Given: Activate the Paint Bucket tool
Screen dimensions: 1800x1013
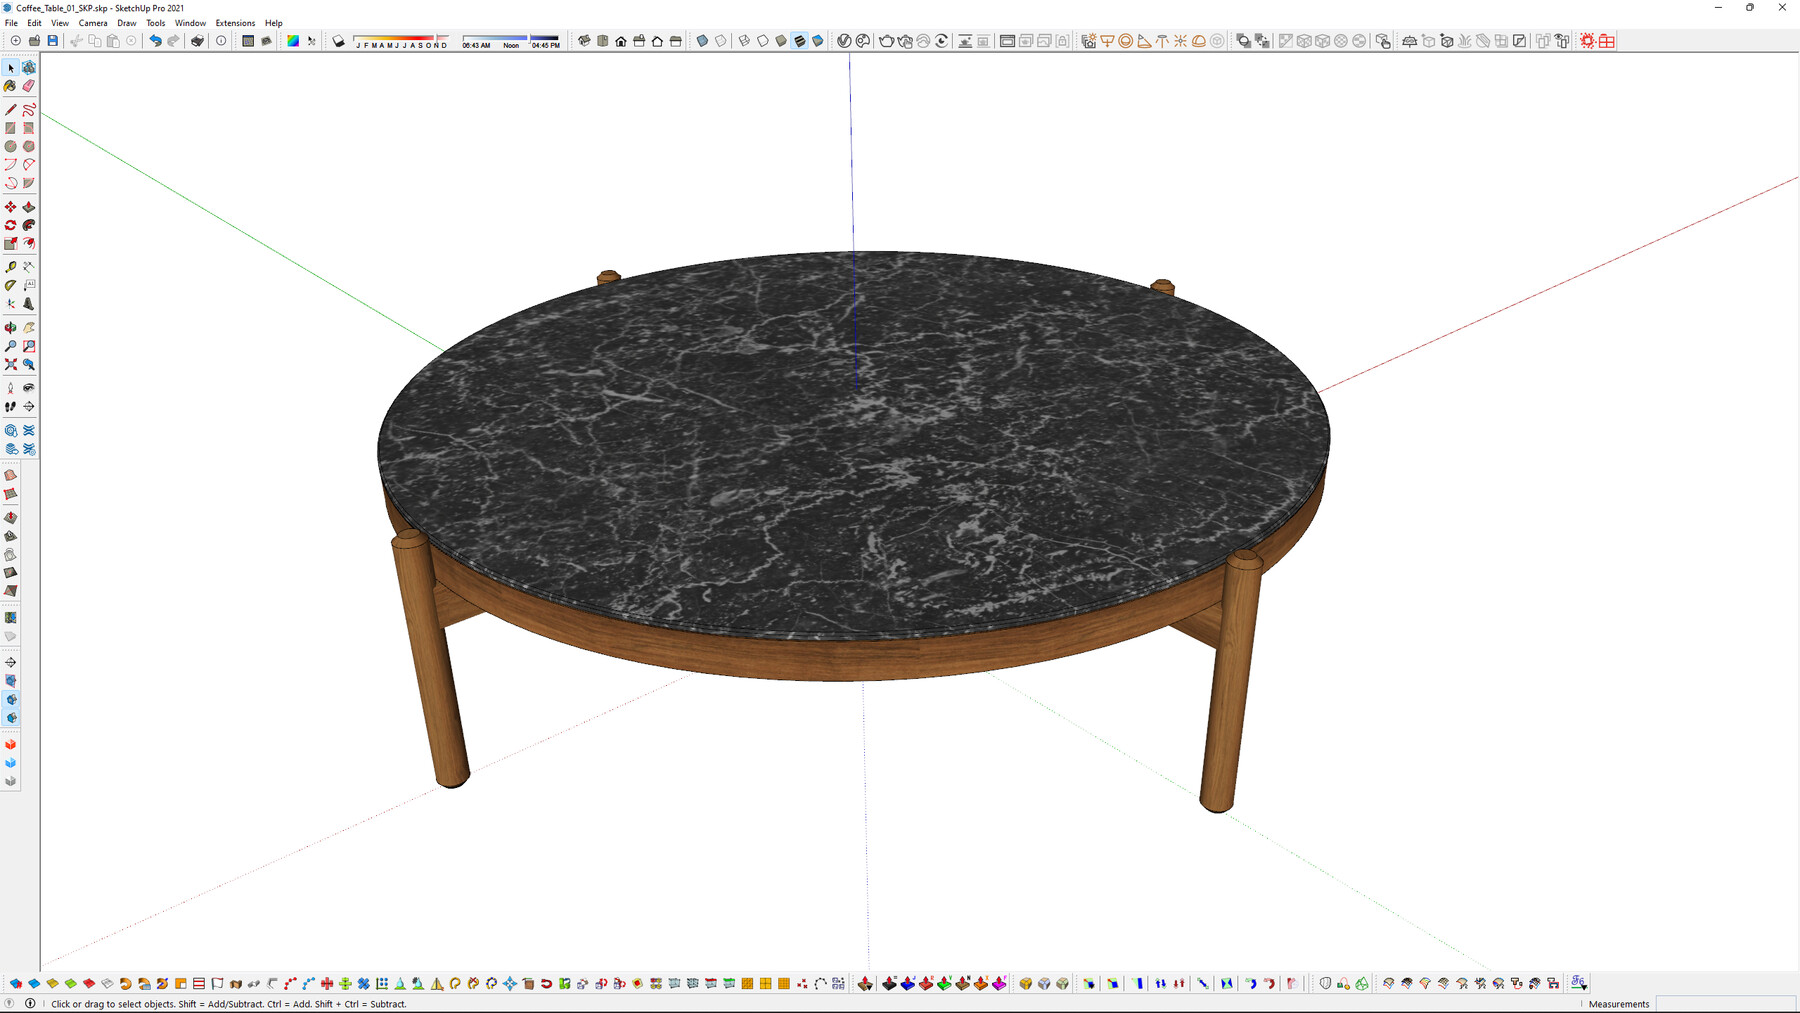Looking at the screenshot, I should (10, 86).
